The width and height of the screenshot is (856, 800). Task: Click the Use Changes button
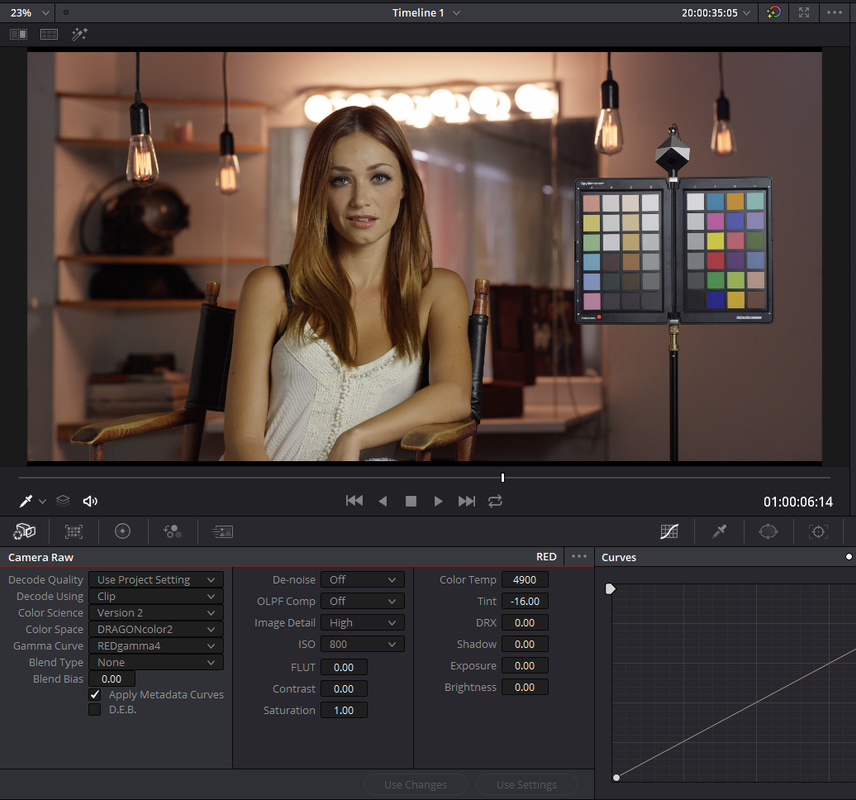(415, 785)
